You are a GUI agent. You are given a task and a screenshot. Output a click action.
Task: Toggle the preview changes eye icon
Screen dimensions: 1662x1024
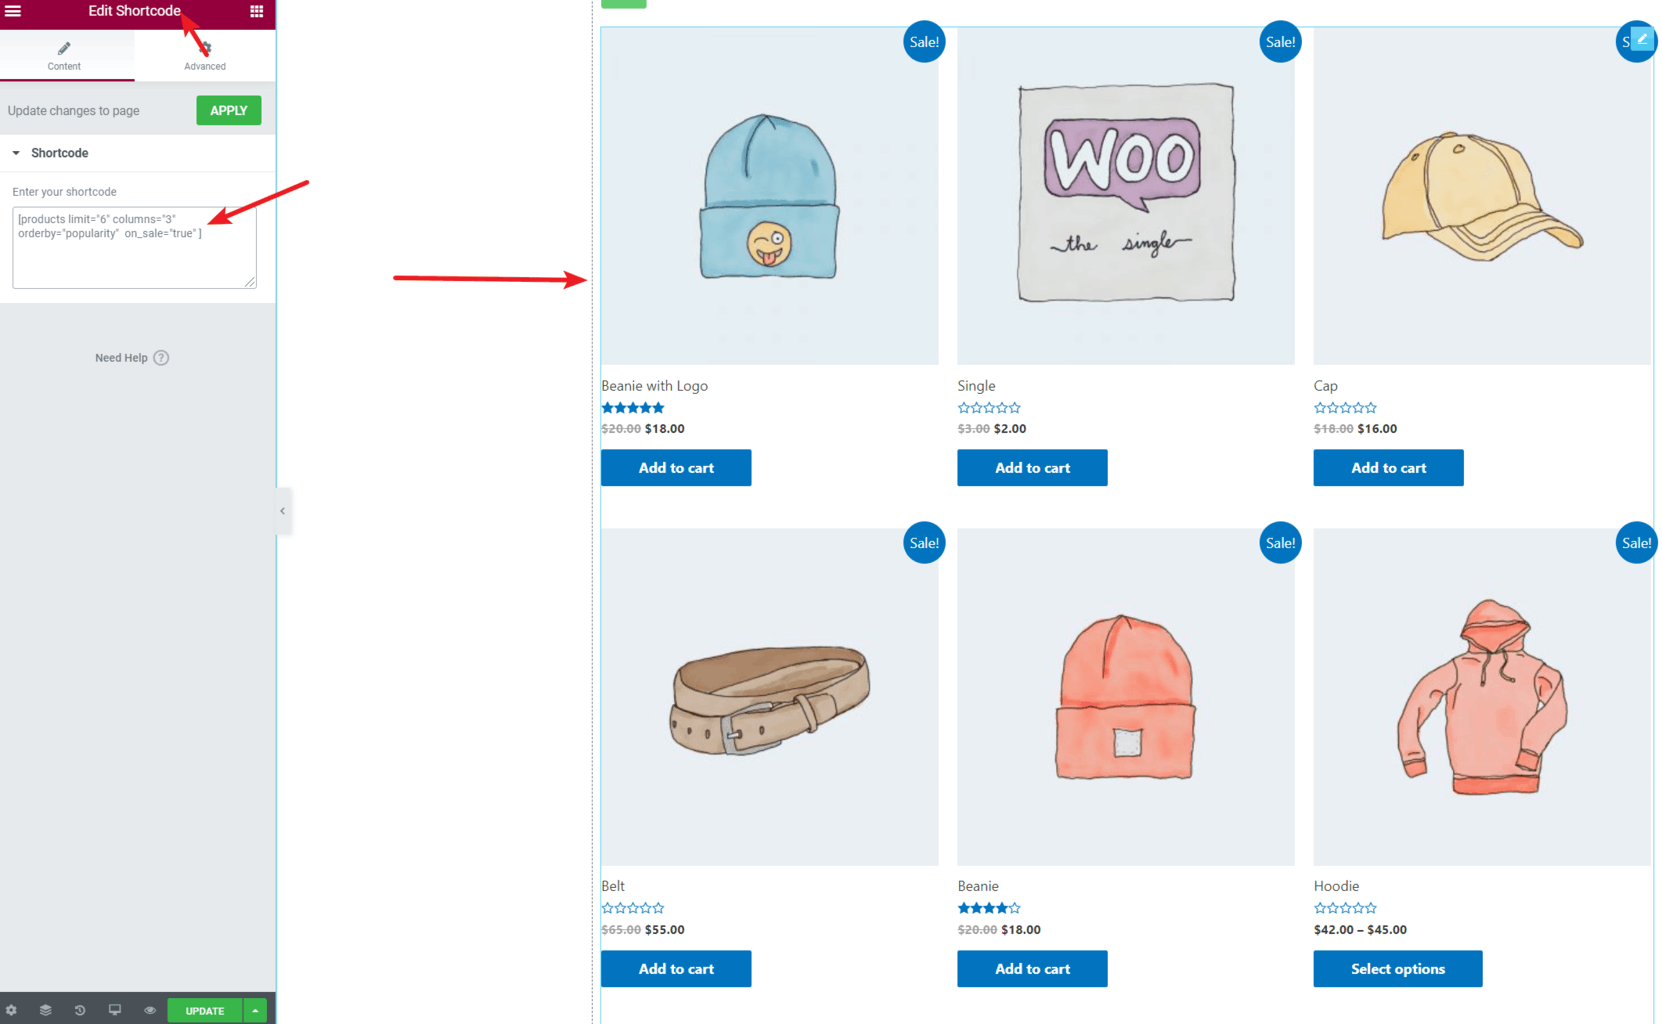[x=150, y=1010]
